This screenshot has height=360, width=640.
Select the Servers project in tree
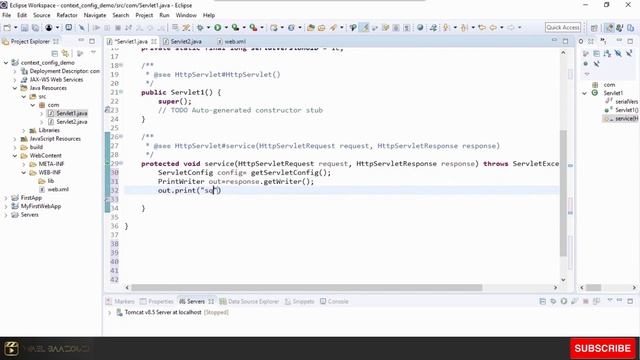click(25, 215)
